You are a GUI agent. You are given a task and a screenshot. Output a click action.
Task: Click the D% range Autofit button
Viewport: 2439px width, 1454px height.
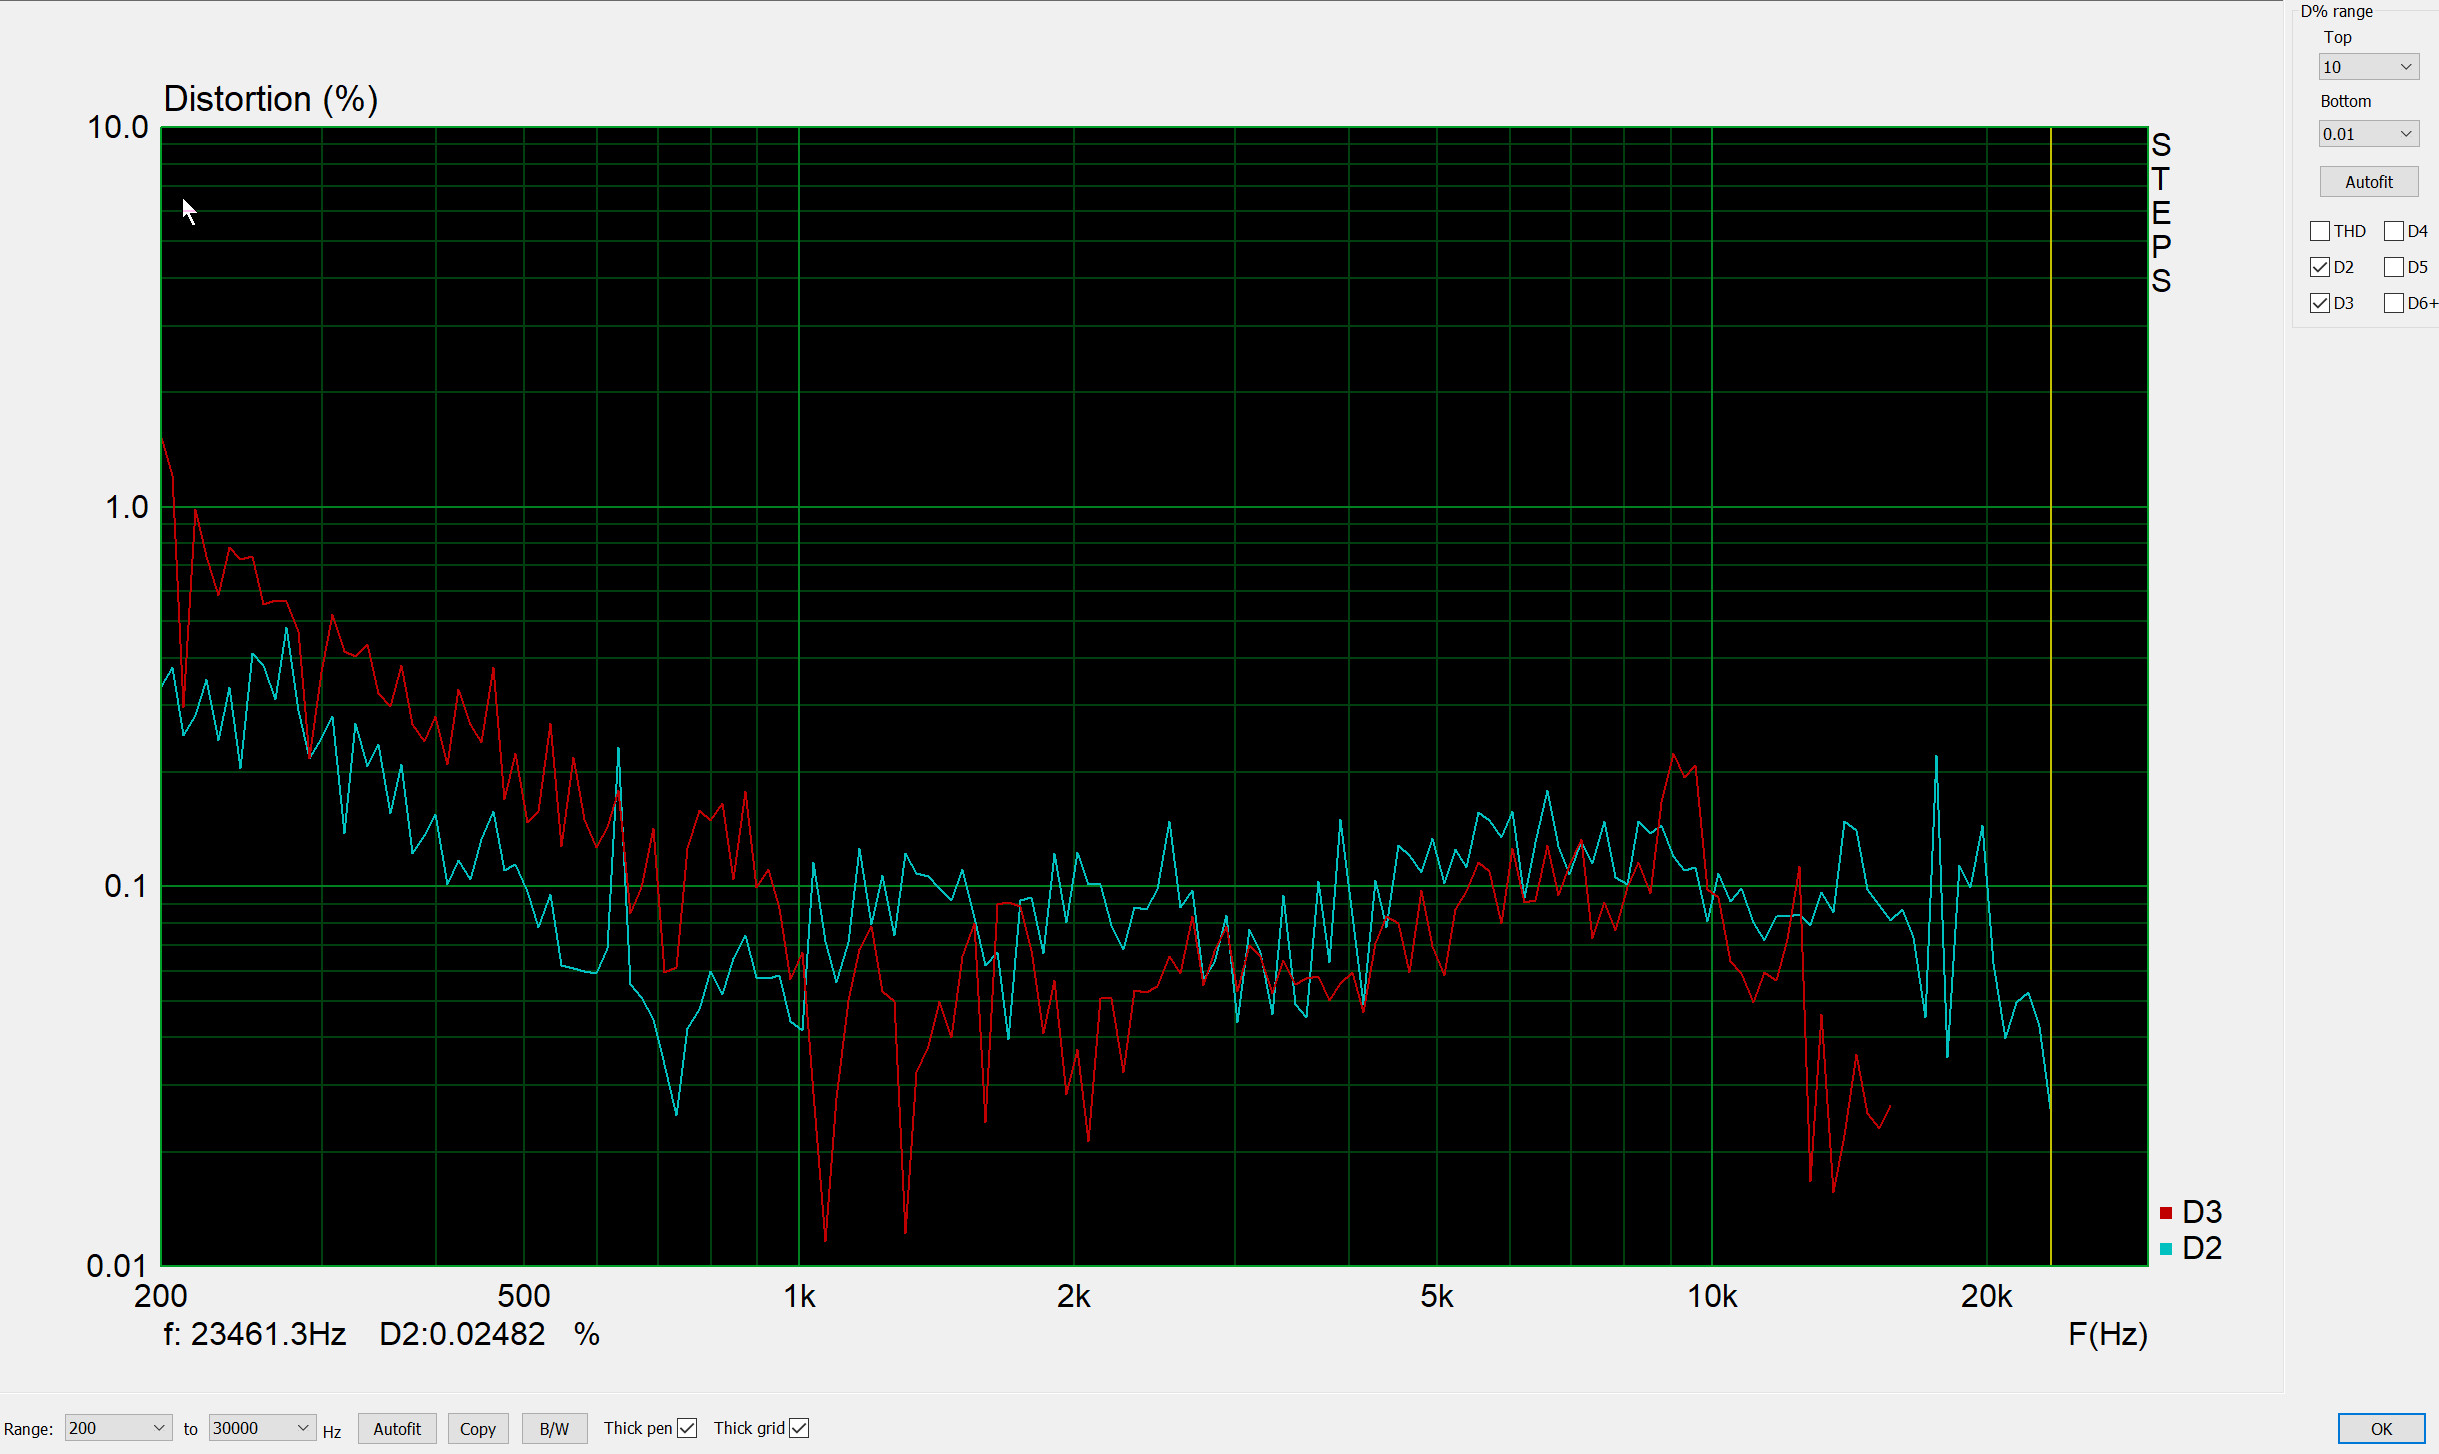coord(2369,182)
